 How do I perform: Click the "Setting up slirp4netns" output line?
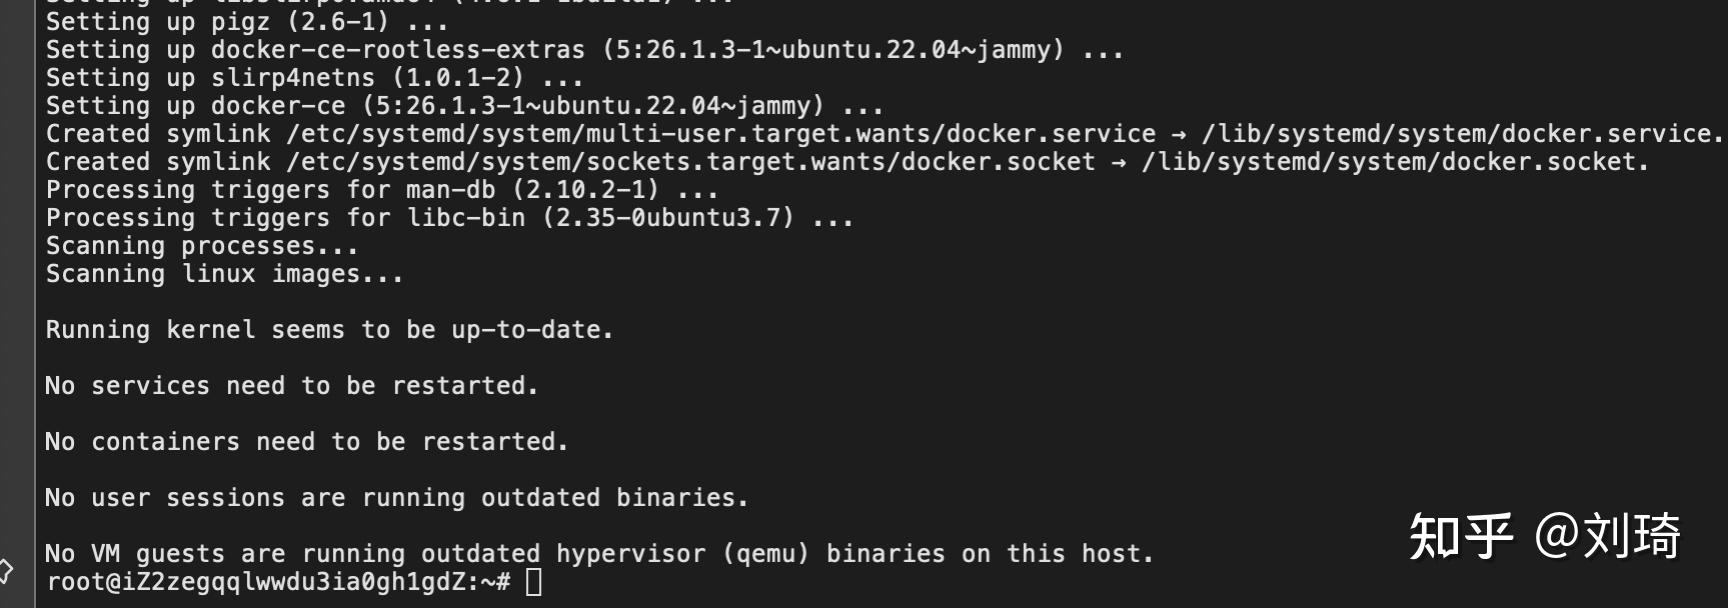(x=314, y=78)
